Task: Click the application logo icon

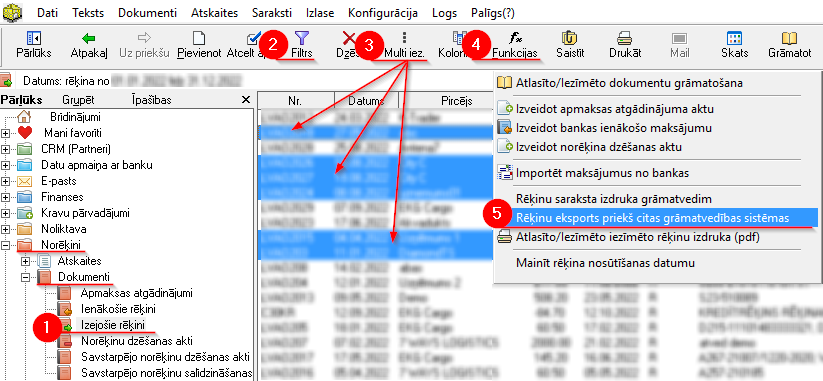Action: tap(12, 12)
